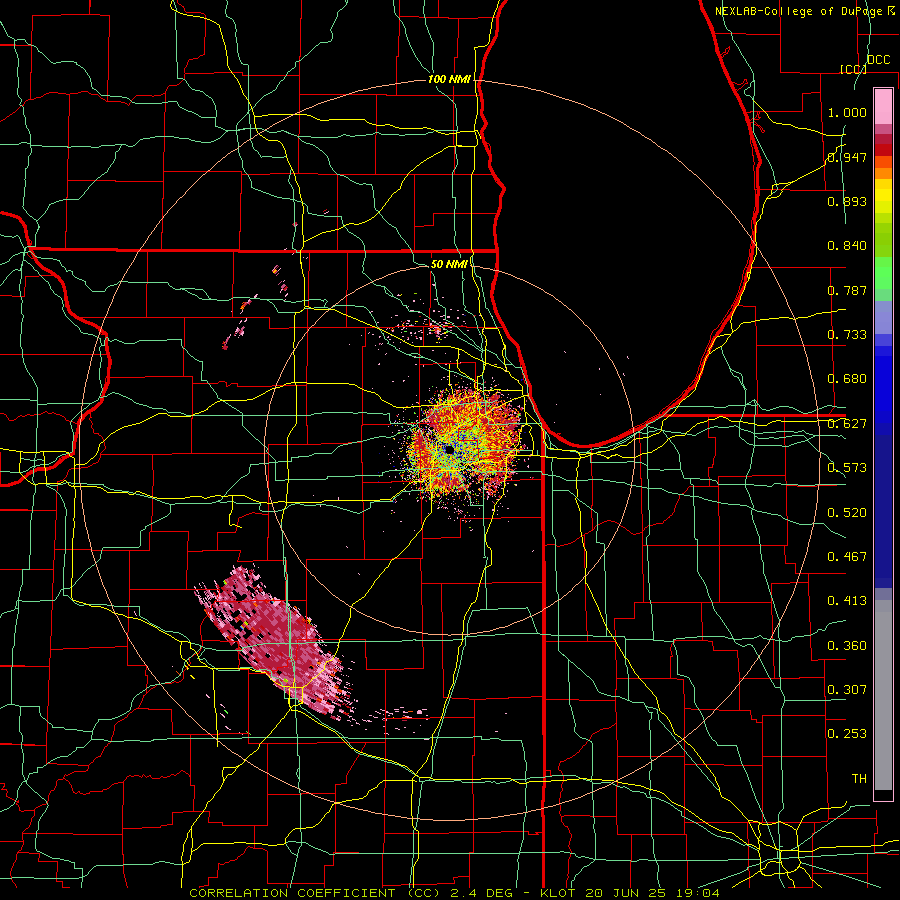This screenshot has height=900, width=900.
Task: Select the 0.787 legend value
Action: click(847, 290)
